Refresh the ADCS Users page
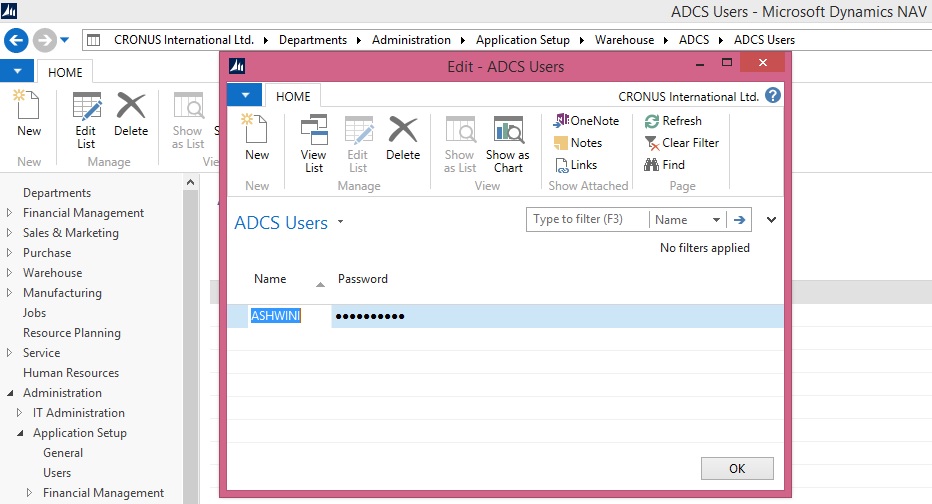The height and width of the screenshot is (504, 932). [673, 121]
